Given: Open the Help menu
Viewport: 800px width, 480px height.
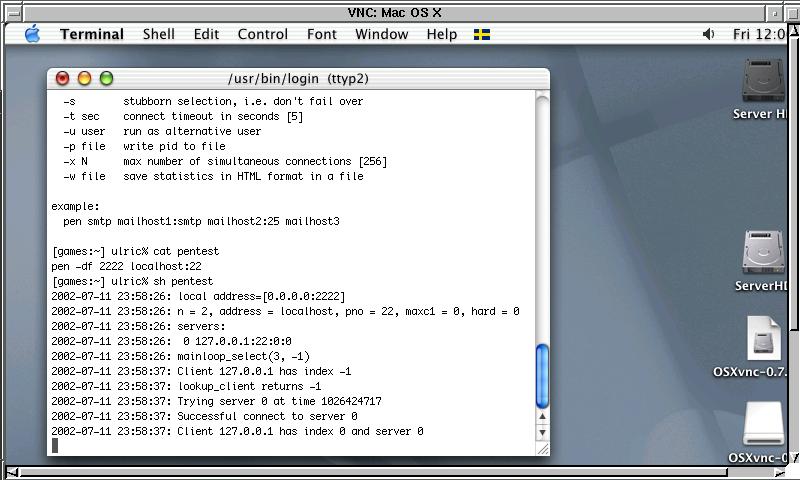Looking at the screenshot, I should [442, 34].
